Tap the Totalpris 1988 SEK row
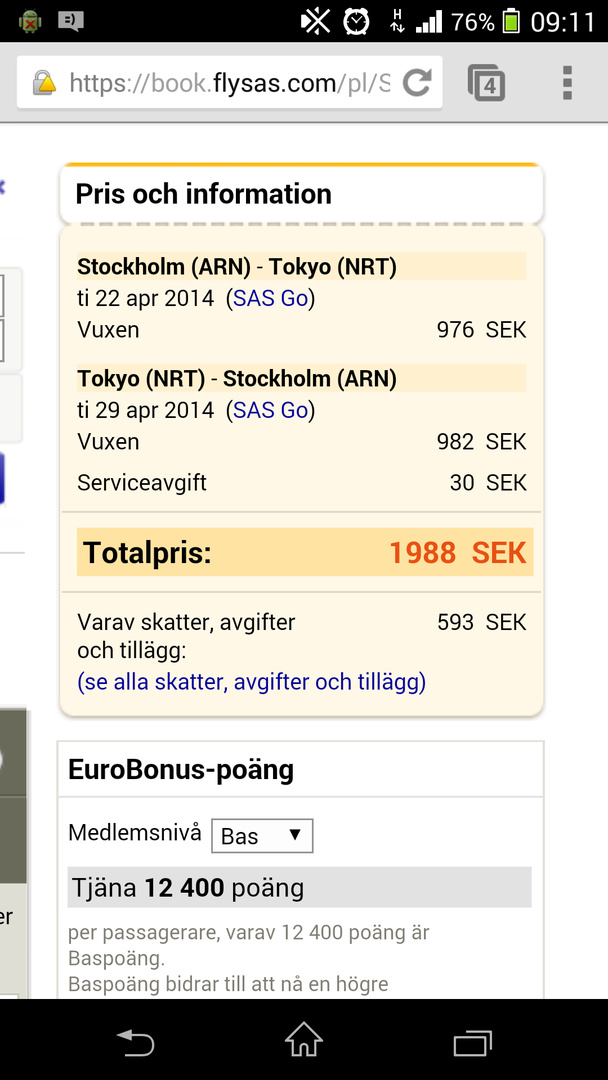The height and width of the screenshot is (1080, 608). coord(304,553)
